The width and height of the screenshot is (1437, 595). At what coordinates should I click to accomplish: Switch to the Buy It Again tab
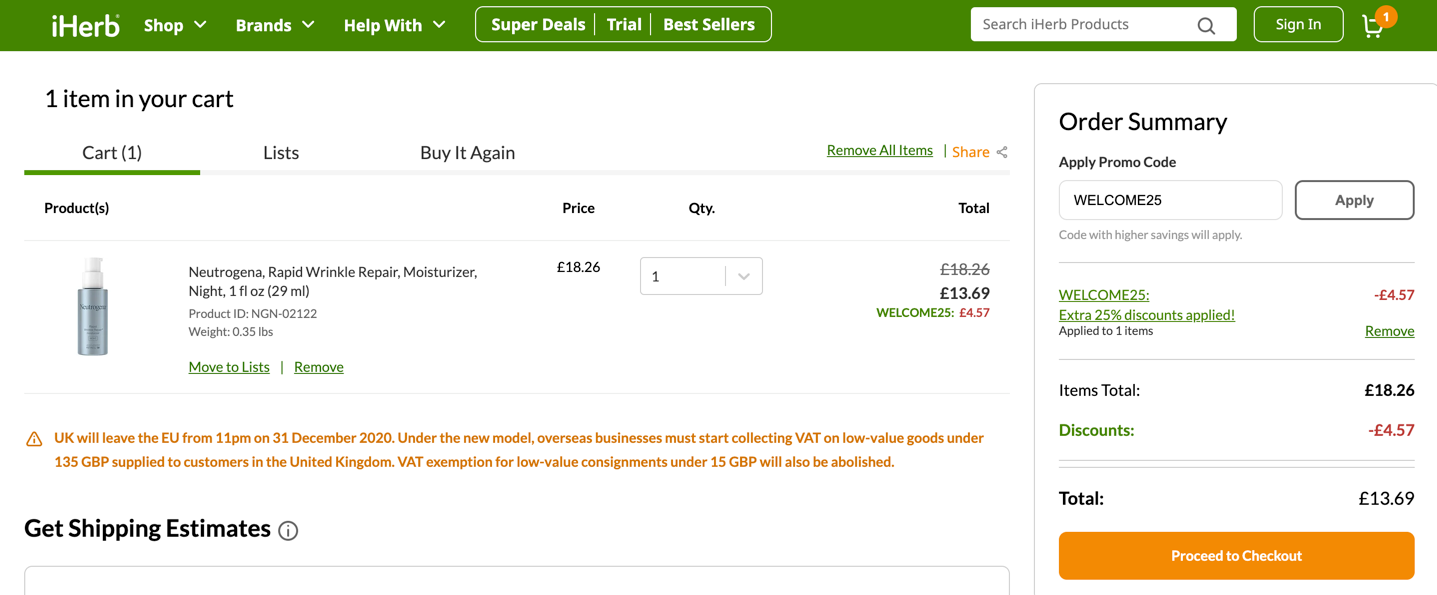467,152
